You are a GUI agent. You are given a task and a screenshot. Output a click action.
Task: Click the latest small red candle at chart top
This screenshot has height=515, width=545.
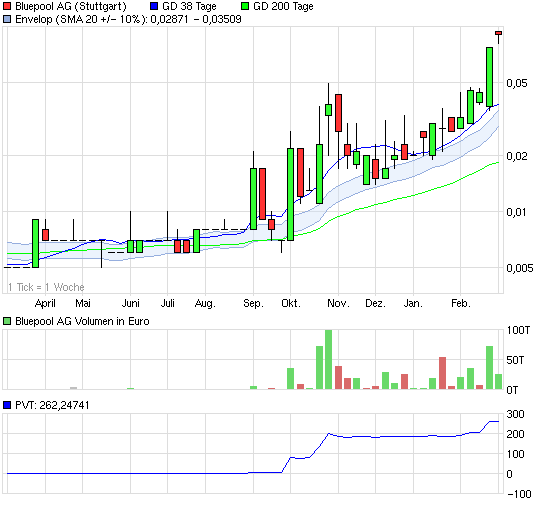498,33
